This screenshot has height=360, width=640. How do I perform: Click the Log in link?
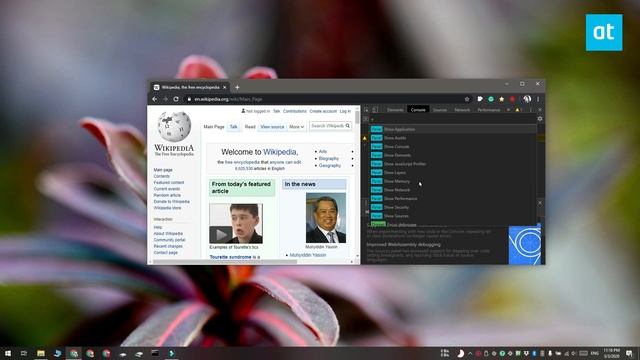click(x=345, y=111)
